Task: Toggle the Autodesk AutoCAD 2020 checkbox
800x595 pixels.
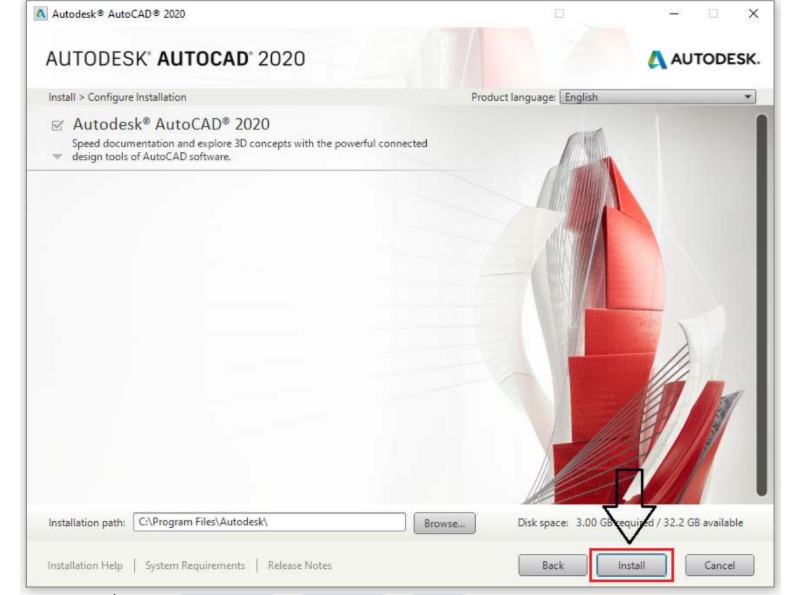Action: (57, 125)
